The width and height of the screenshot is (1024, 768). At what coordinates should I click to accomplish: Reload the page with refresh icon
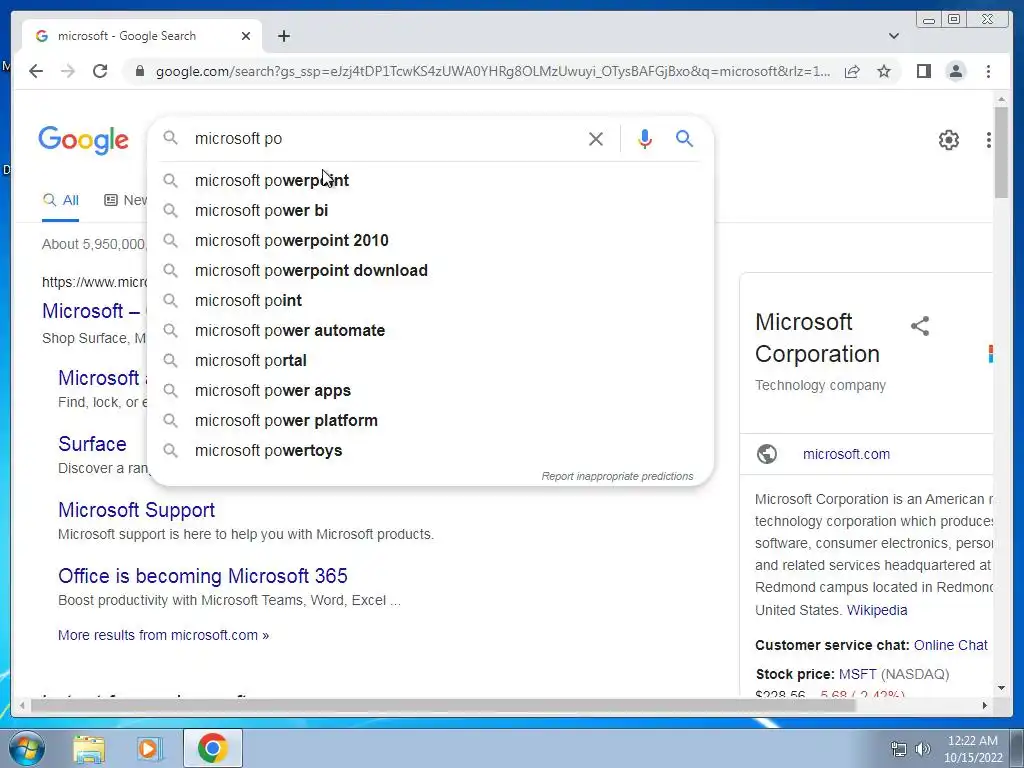[x=100, y=71]
